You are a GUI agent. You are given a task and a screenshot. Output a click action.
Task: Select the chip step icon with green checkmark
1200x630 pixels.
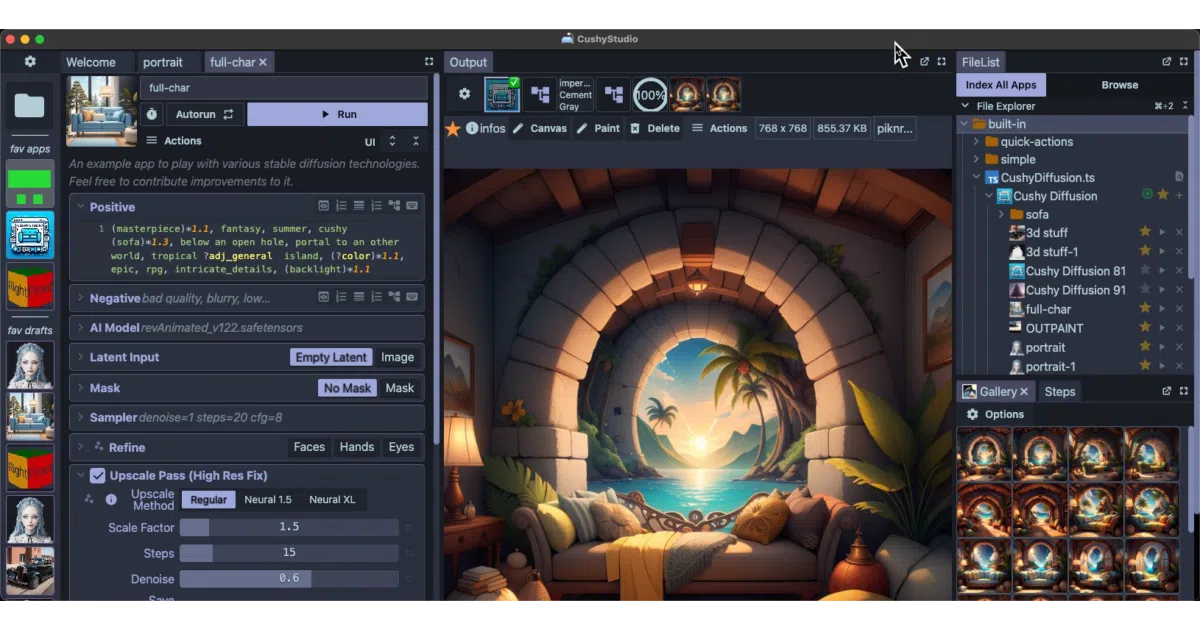(x=502, y=95)
